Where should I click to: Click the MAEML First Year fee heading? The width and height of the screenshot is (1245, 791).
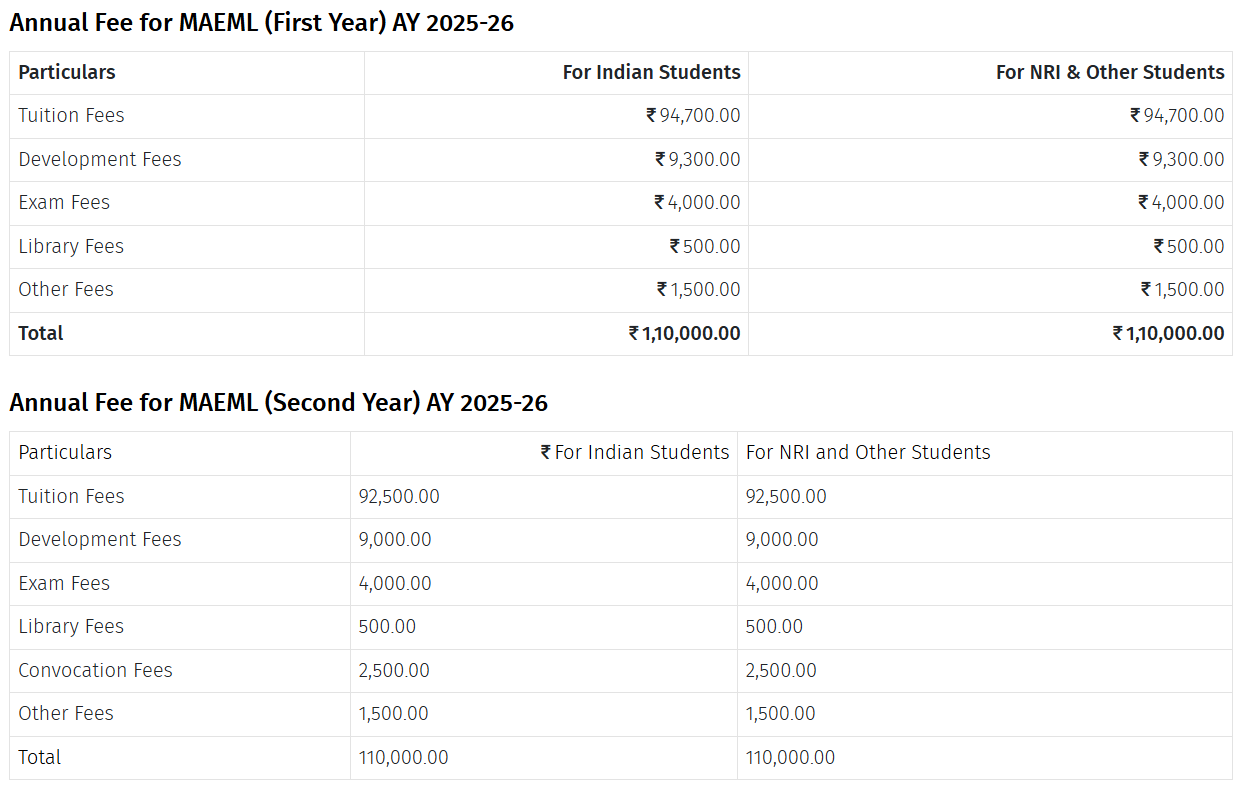point(261,23)
